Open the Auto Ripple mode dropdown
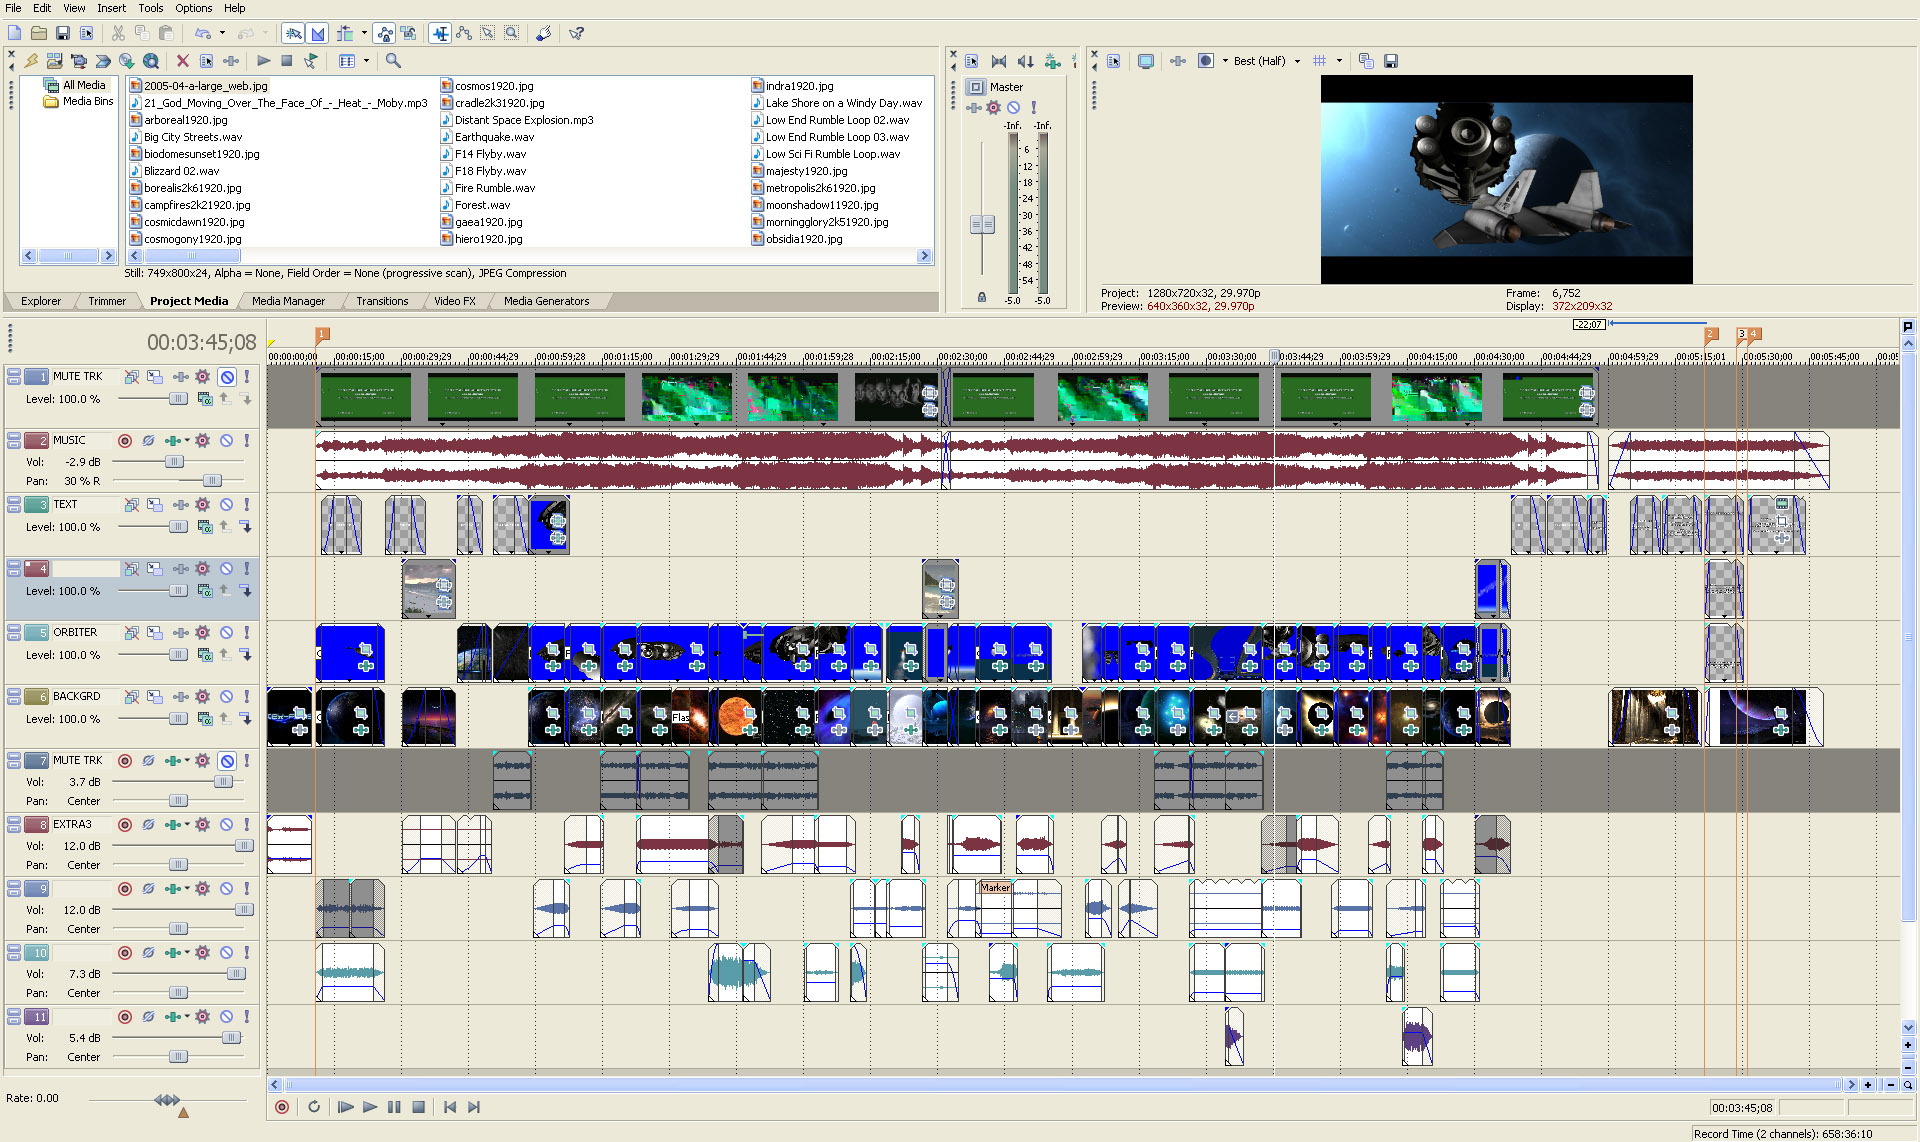Image resolution: width=1920 pixels, height=1142 pixels. point(364,33)
